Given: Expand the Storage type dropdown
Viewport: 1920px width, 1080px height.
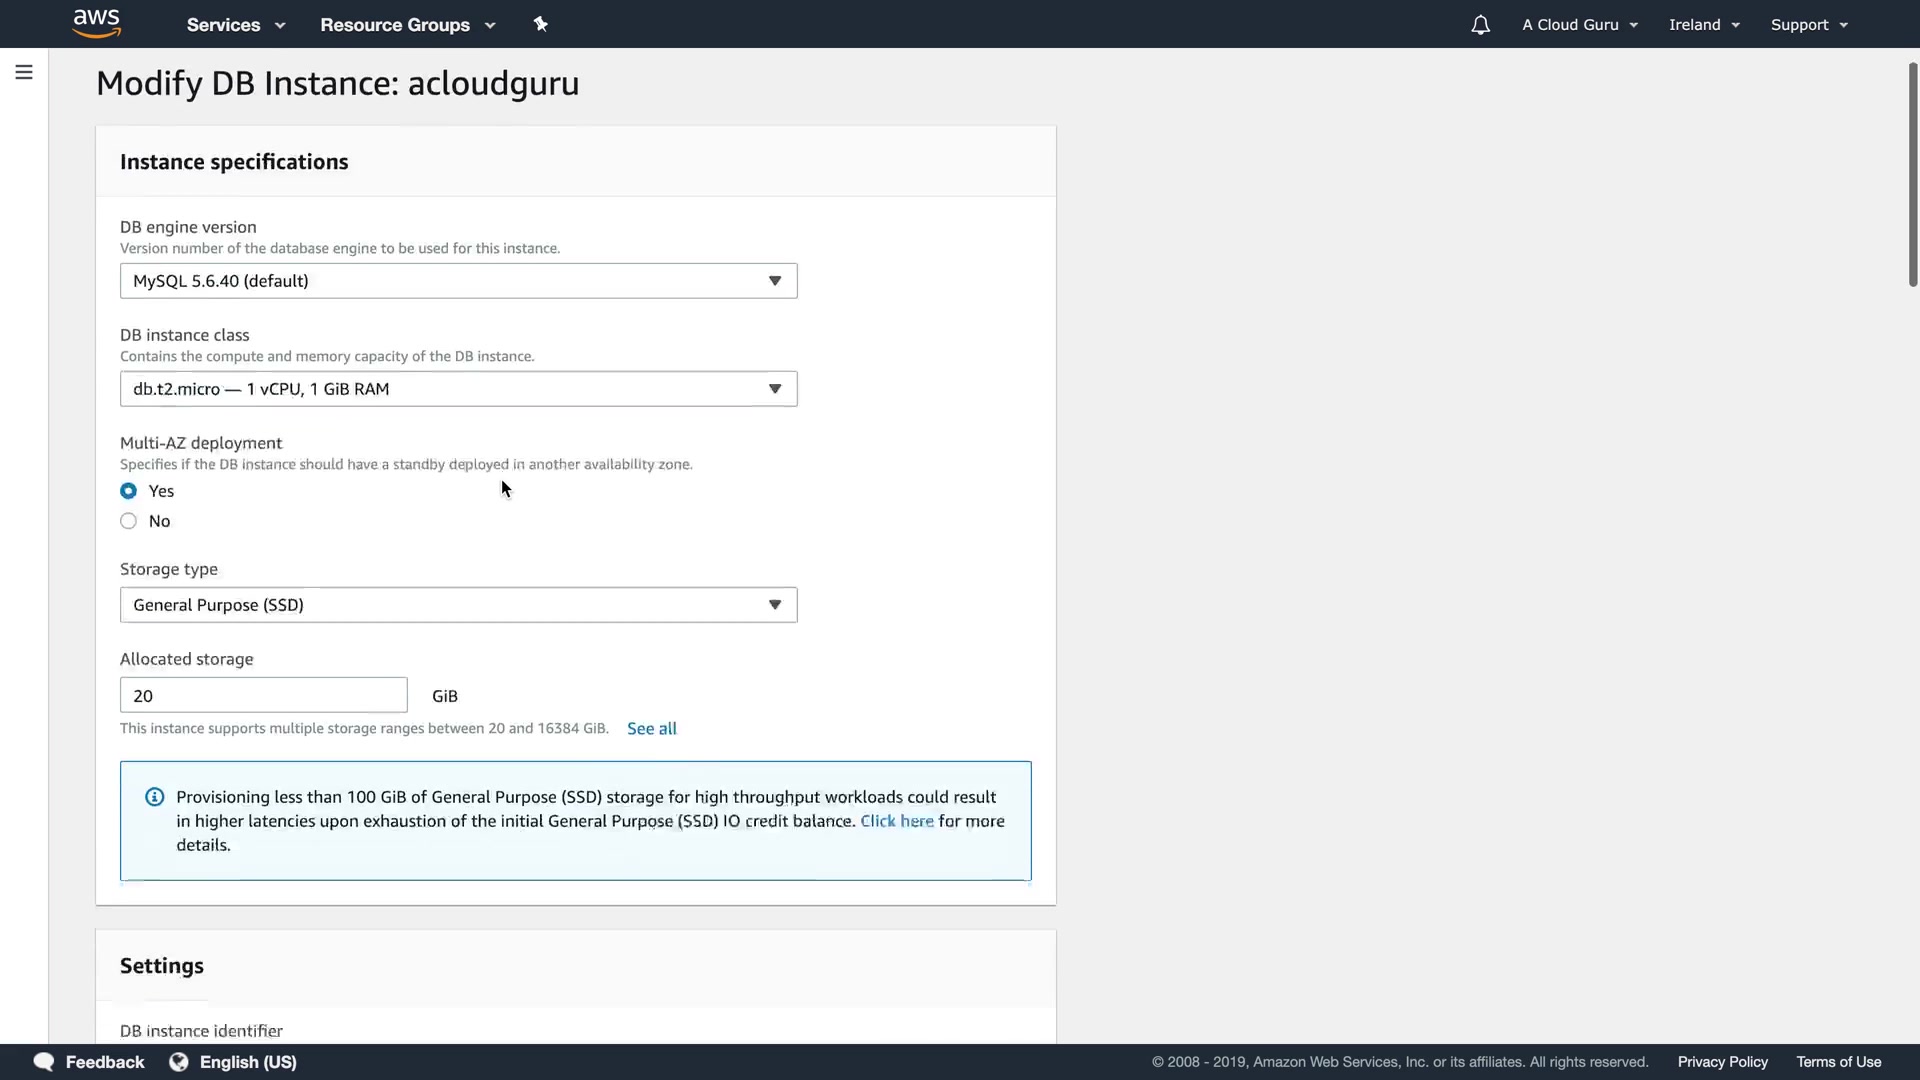Looking at the screenshot, I should coord(458,605).
